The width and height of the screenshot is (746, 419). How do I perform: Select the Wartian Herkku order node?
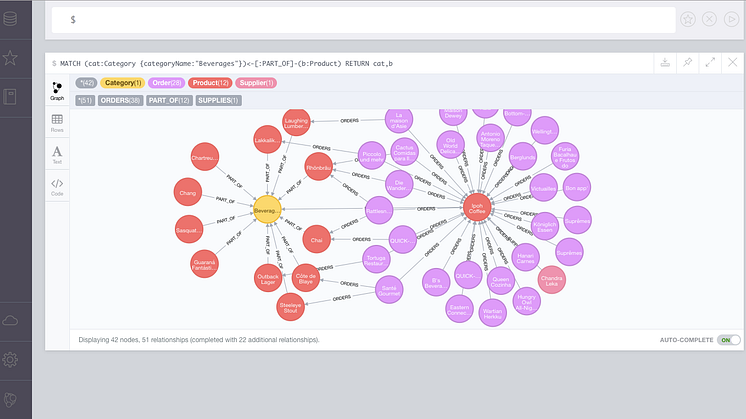point(492,312)
